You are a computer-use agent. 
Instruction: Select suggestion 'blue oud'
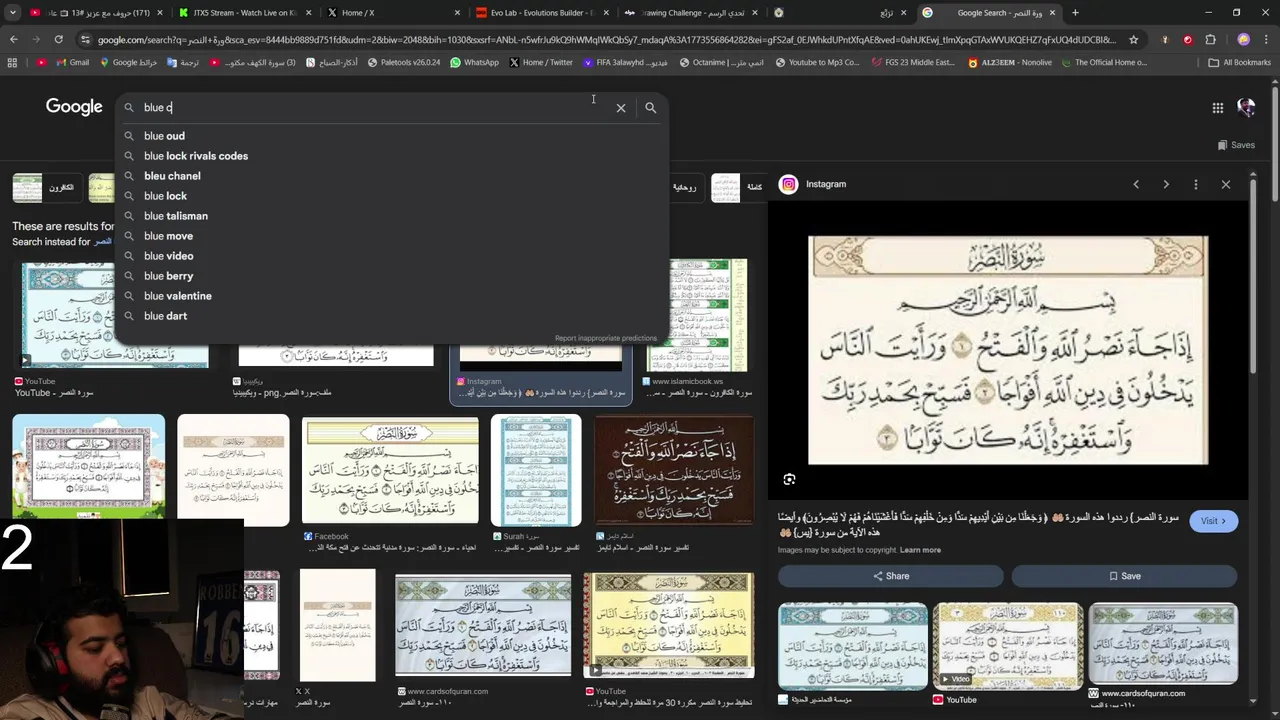tap(390, 136)
